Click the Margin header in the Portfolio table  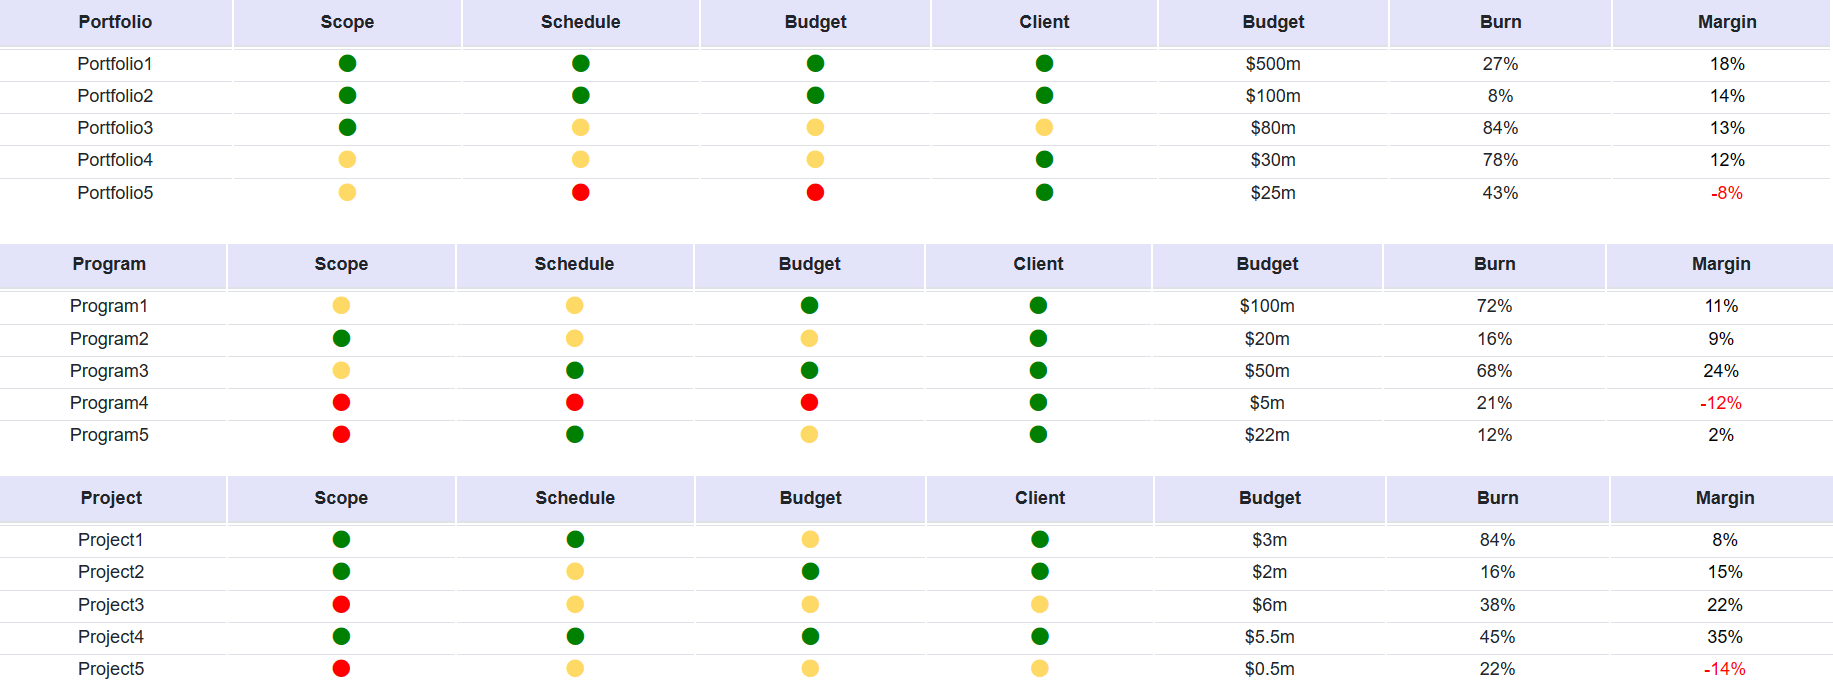(x=1726, y=22)
